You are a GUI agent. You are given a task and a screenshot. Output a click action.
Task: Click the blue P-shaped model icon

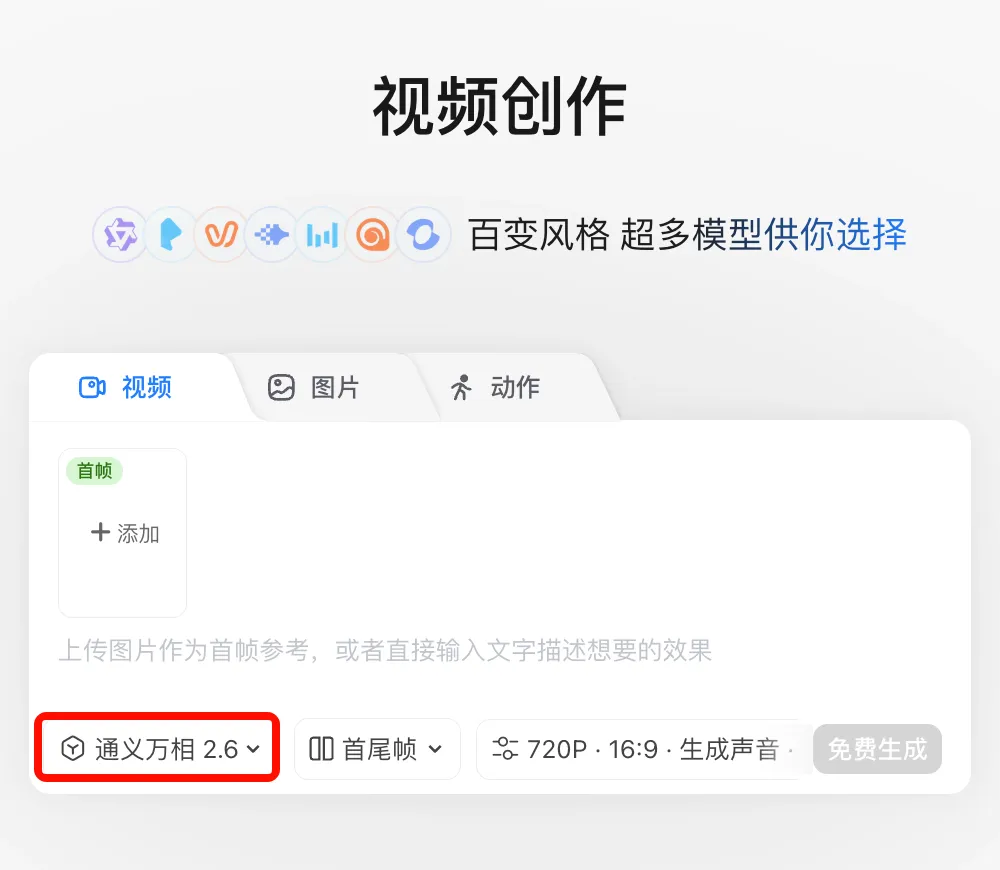point(171,235)
